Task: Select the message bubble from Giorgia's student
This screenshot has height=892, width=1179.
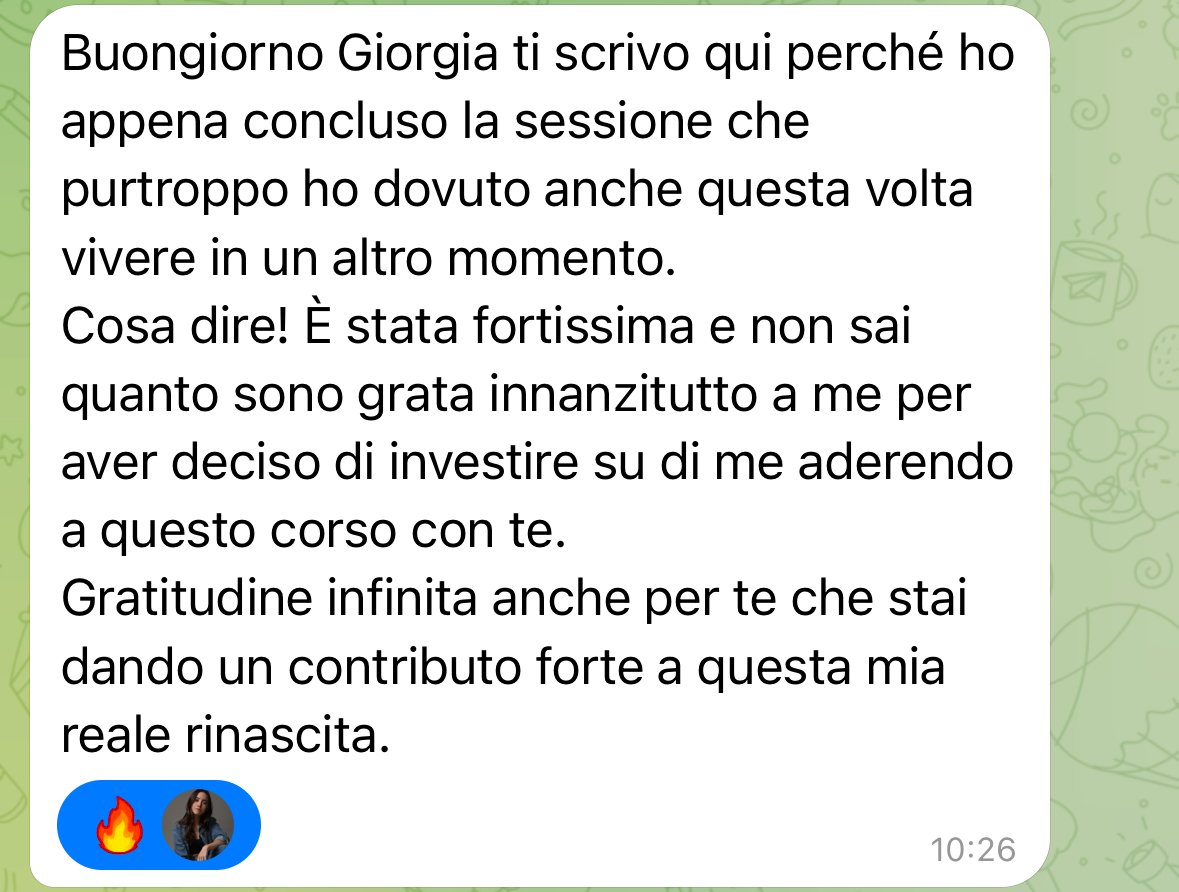Action: 539,446
